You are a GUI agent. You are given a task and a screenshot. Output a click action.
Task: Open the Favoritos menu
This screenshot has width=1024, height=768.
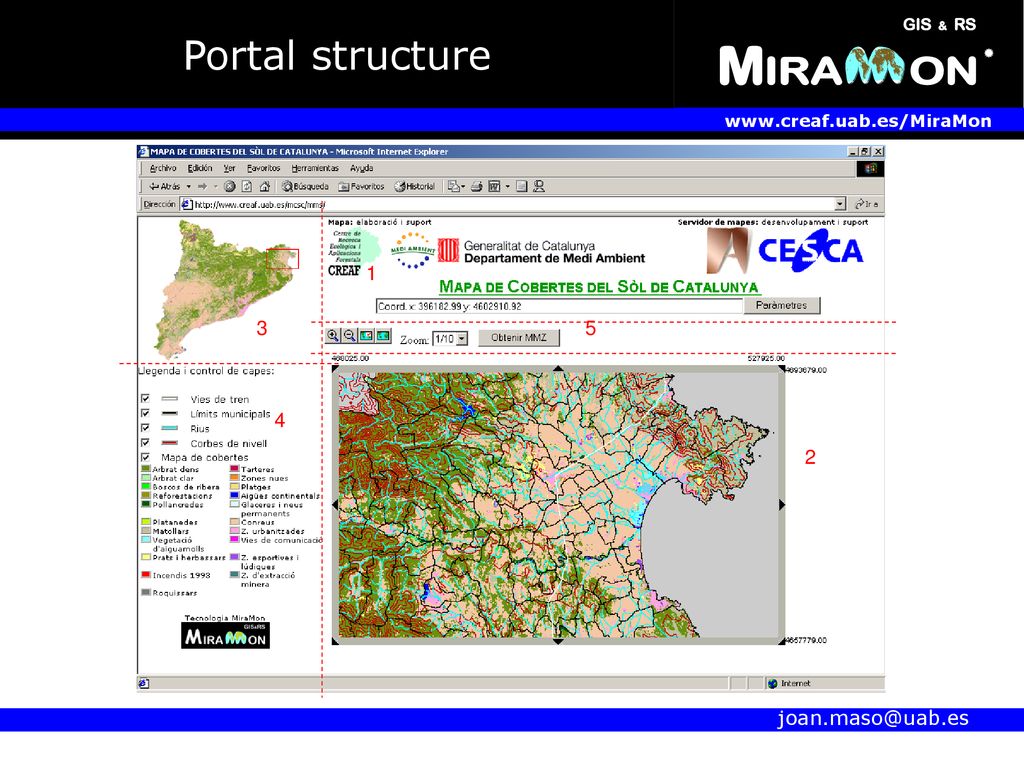264,168
